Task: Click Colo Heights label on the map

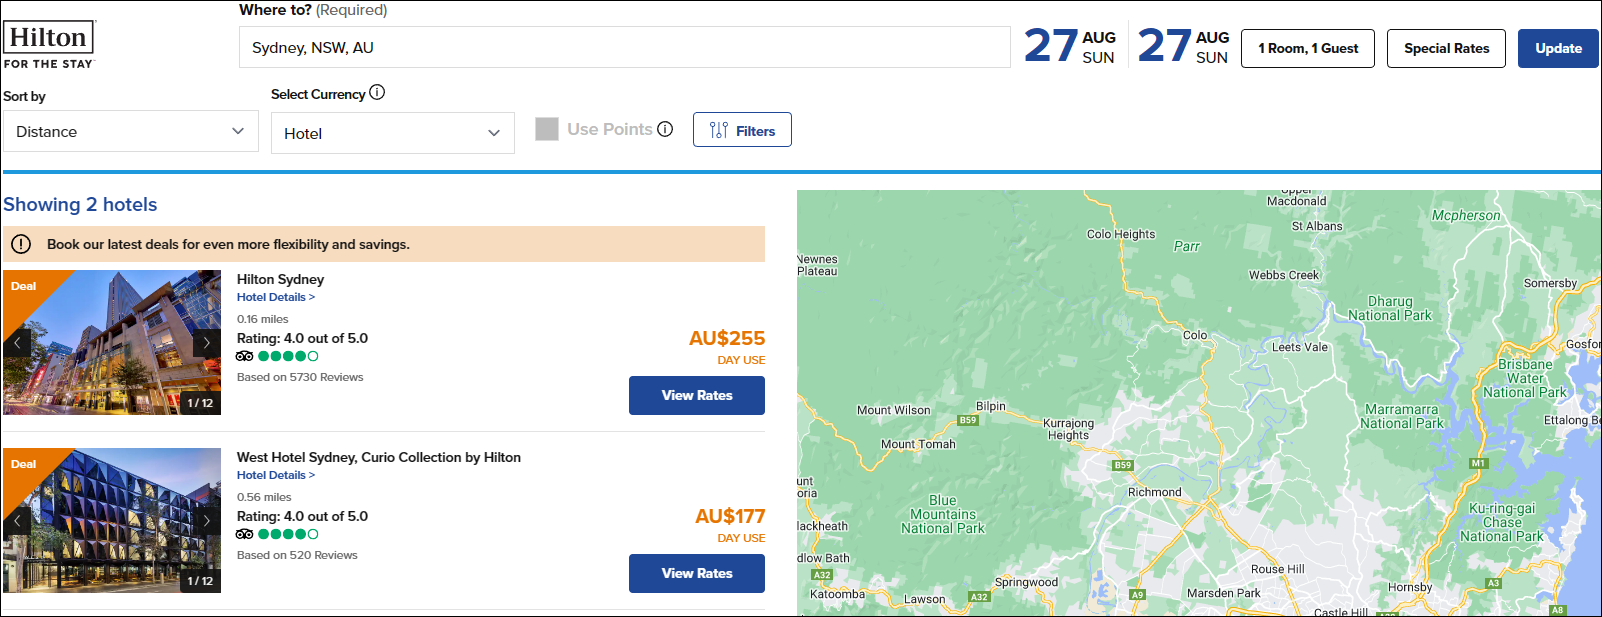Action: click(1121, 234)
